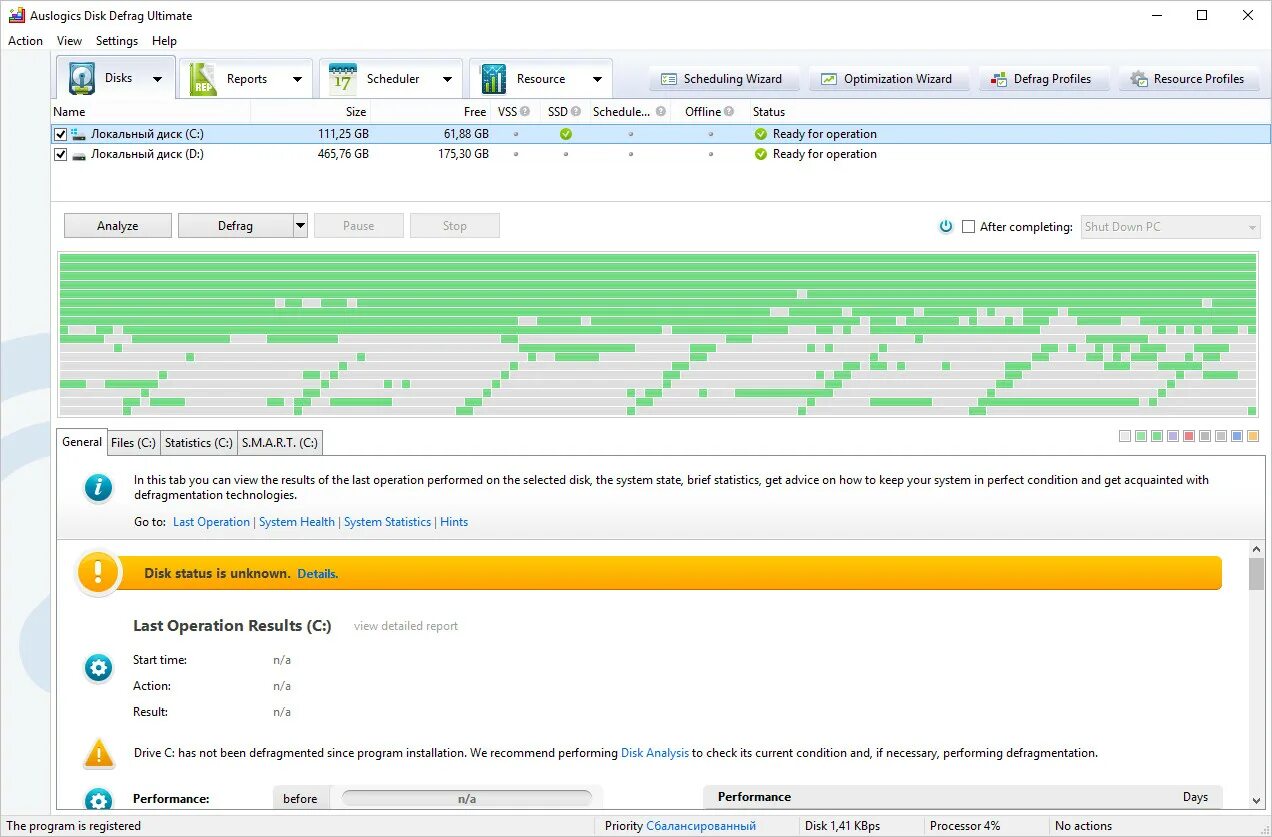
Task: Select the blue legend color swatch
Action: [x=1237, y=436]
